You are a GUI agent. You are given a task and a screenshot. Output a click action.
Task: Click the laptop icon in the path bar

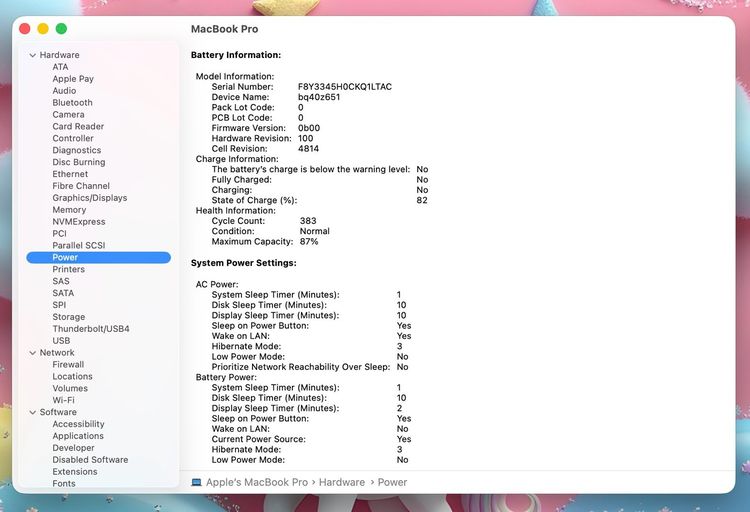[196, 482]
